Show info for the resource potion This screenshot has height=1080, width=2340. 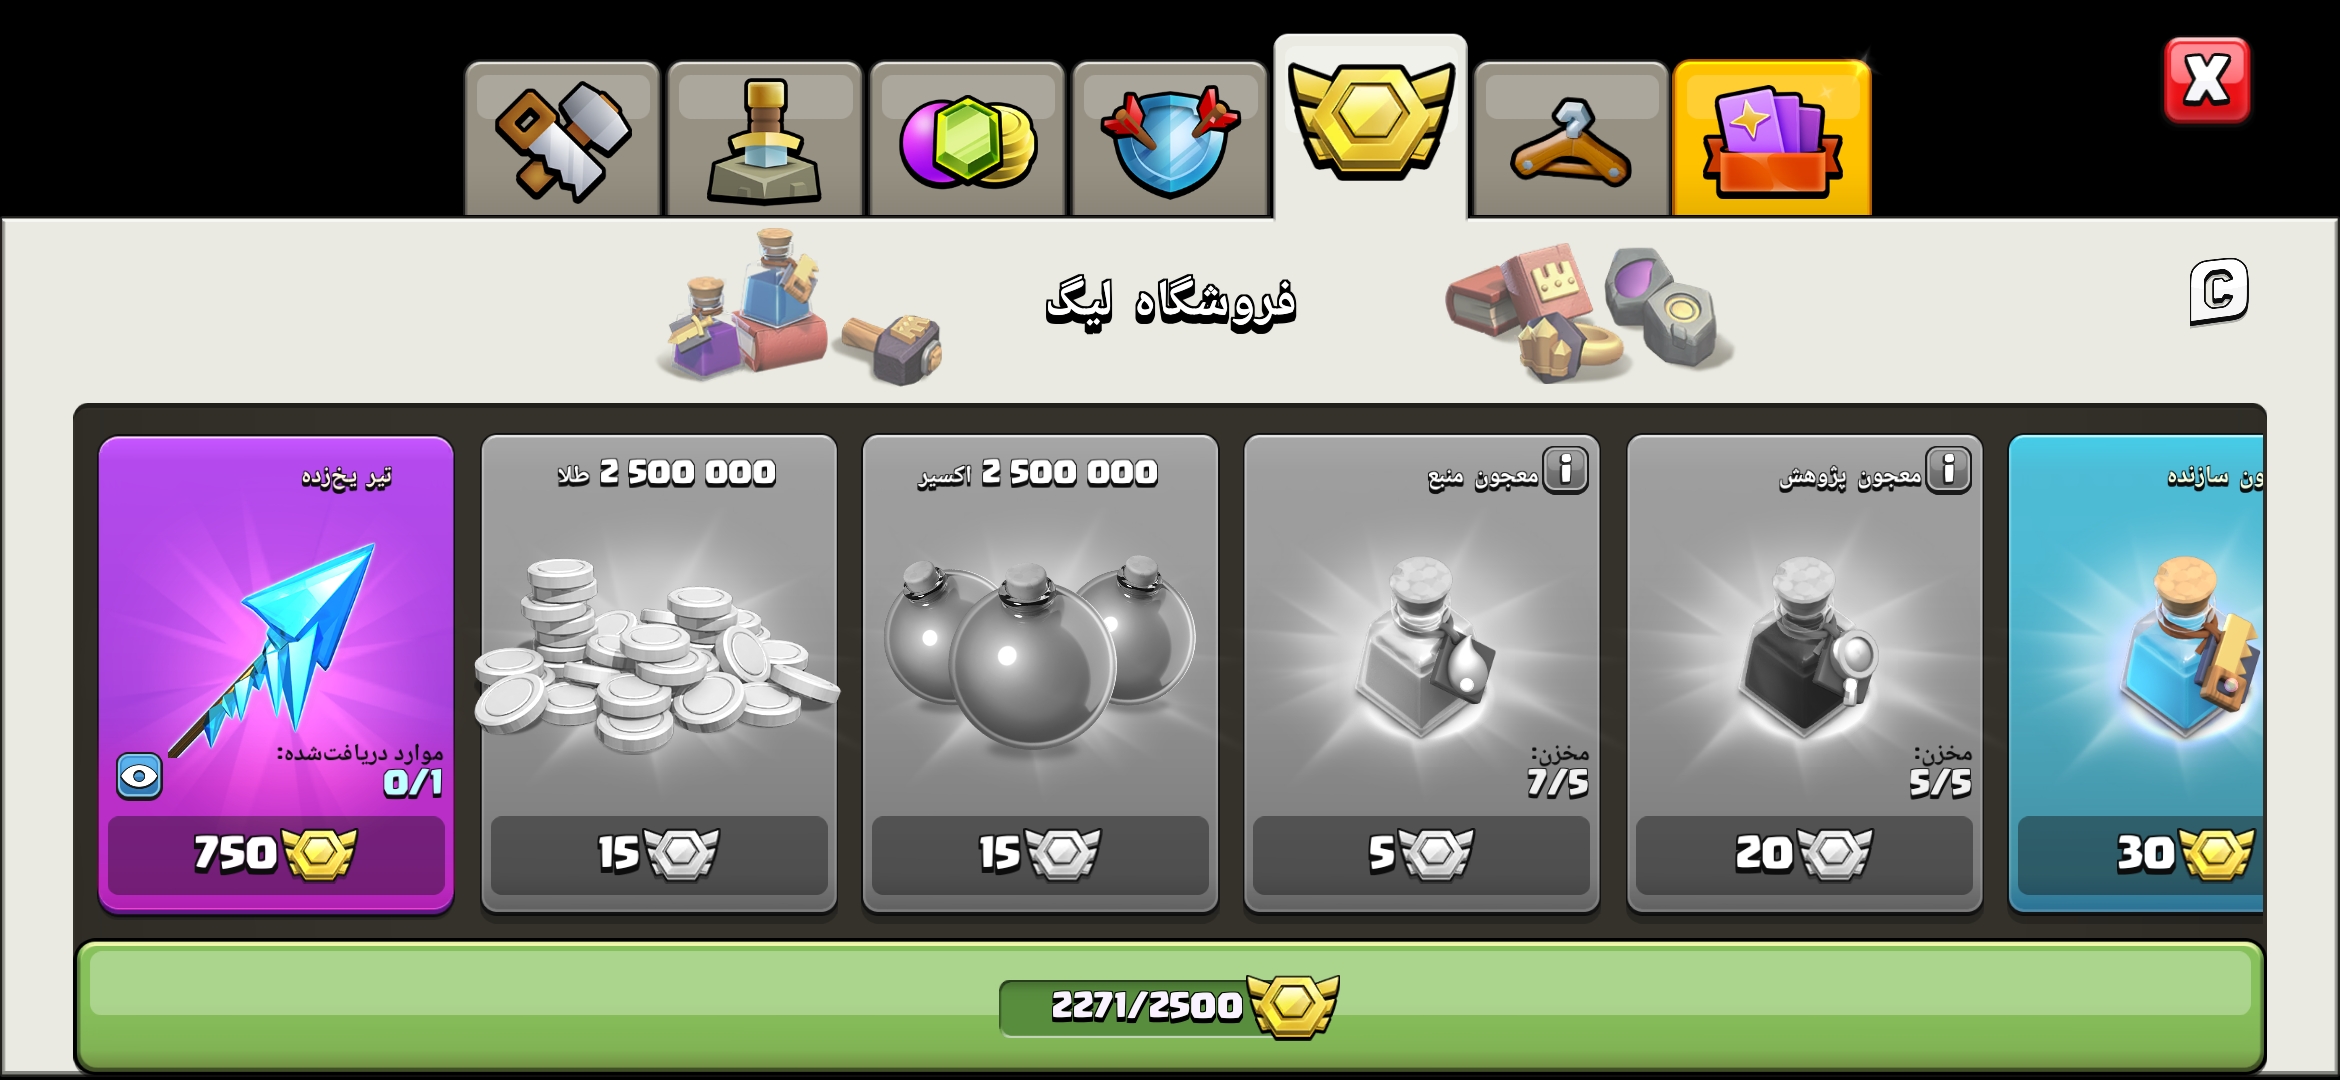(1566, 469)
